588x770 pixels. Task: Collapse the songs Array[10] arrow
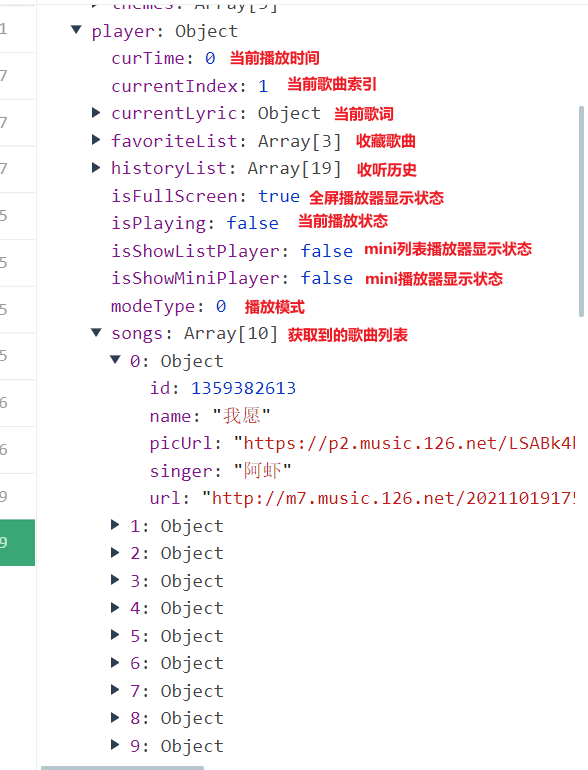click(96, 333)
